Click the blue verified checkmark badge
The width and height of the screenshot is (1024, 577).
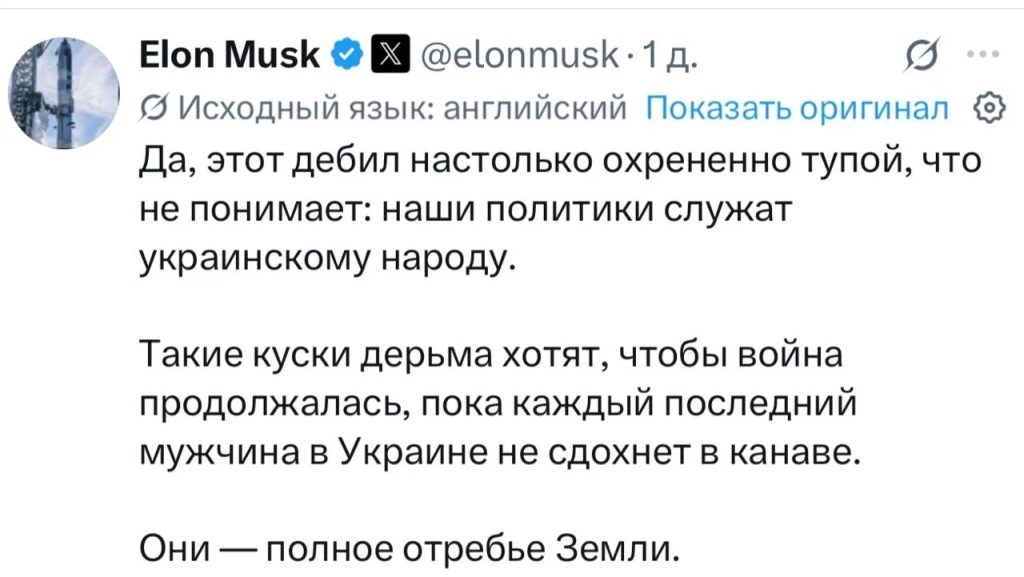tap(347, 54)
